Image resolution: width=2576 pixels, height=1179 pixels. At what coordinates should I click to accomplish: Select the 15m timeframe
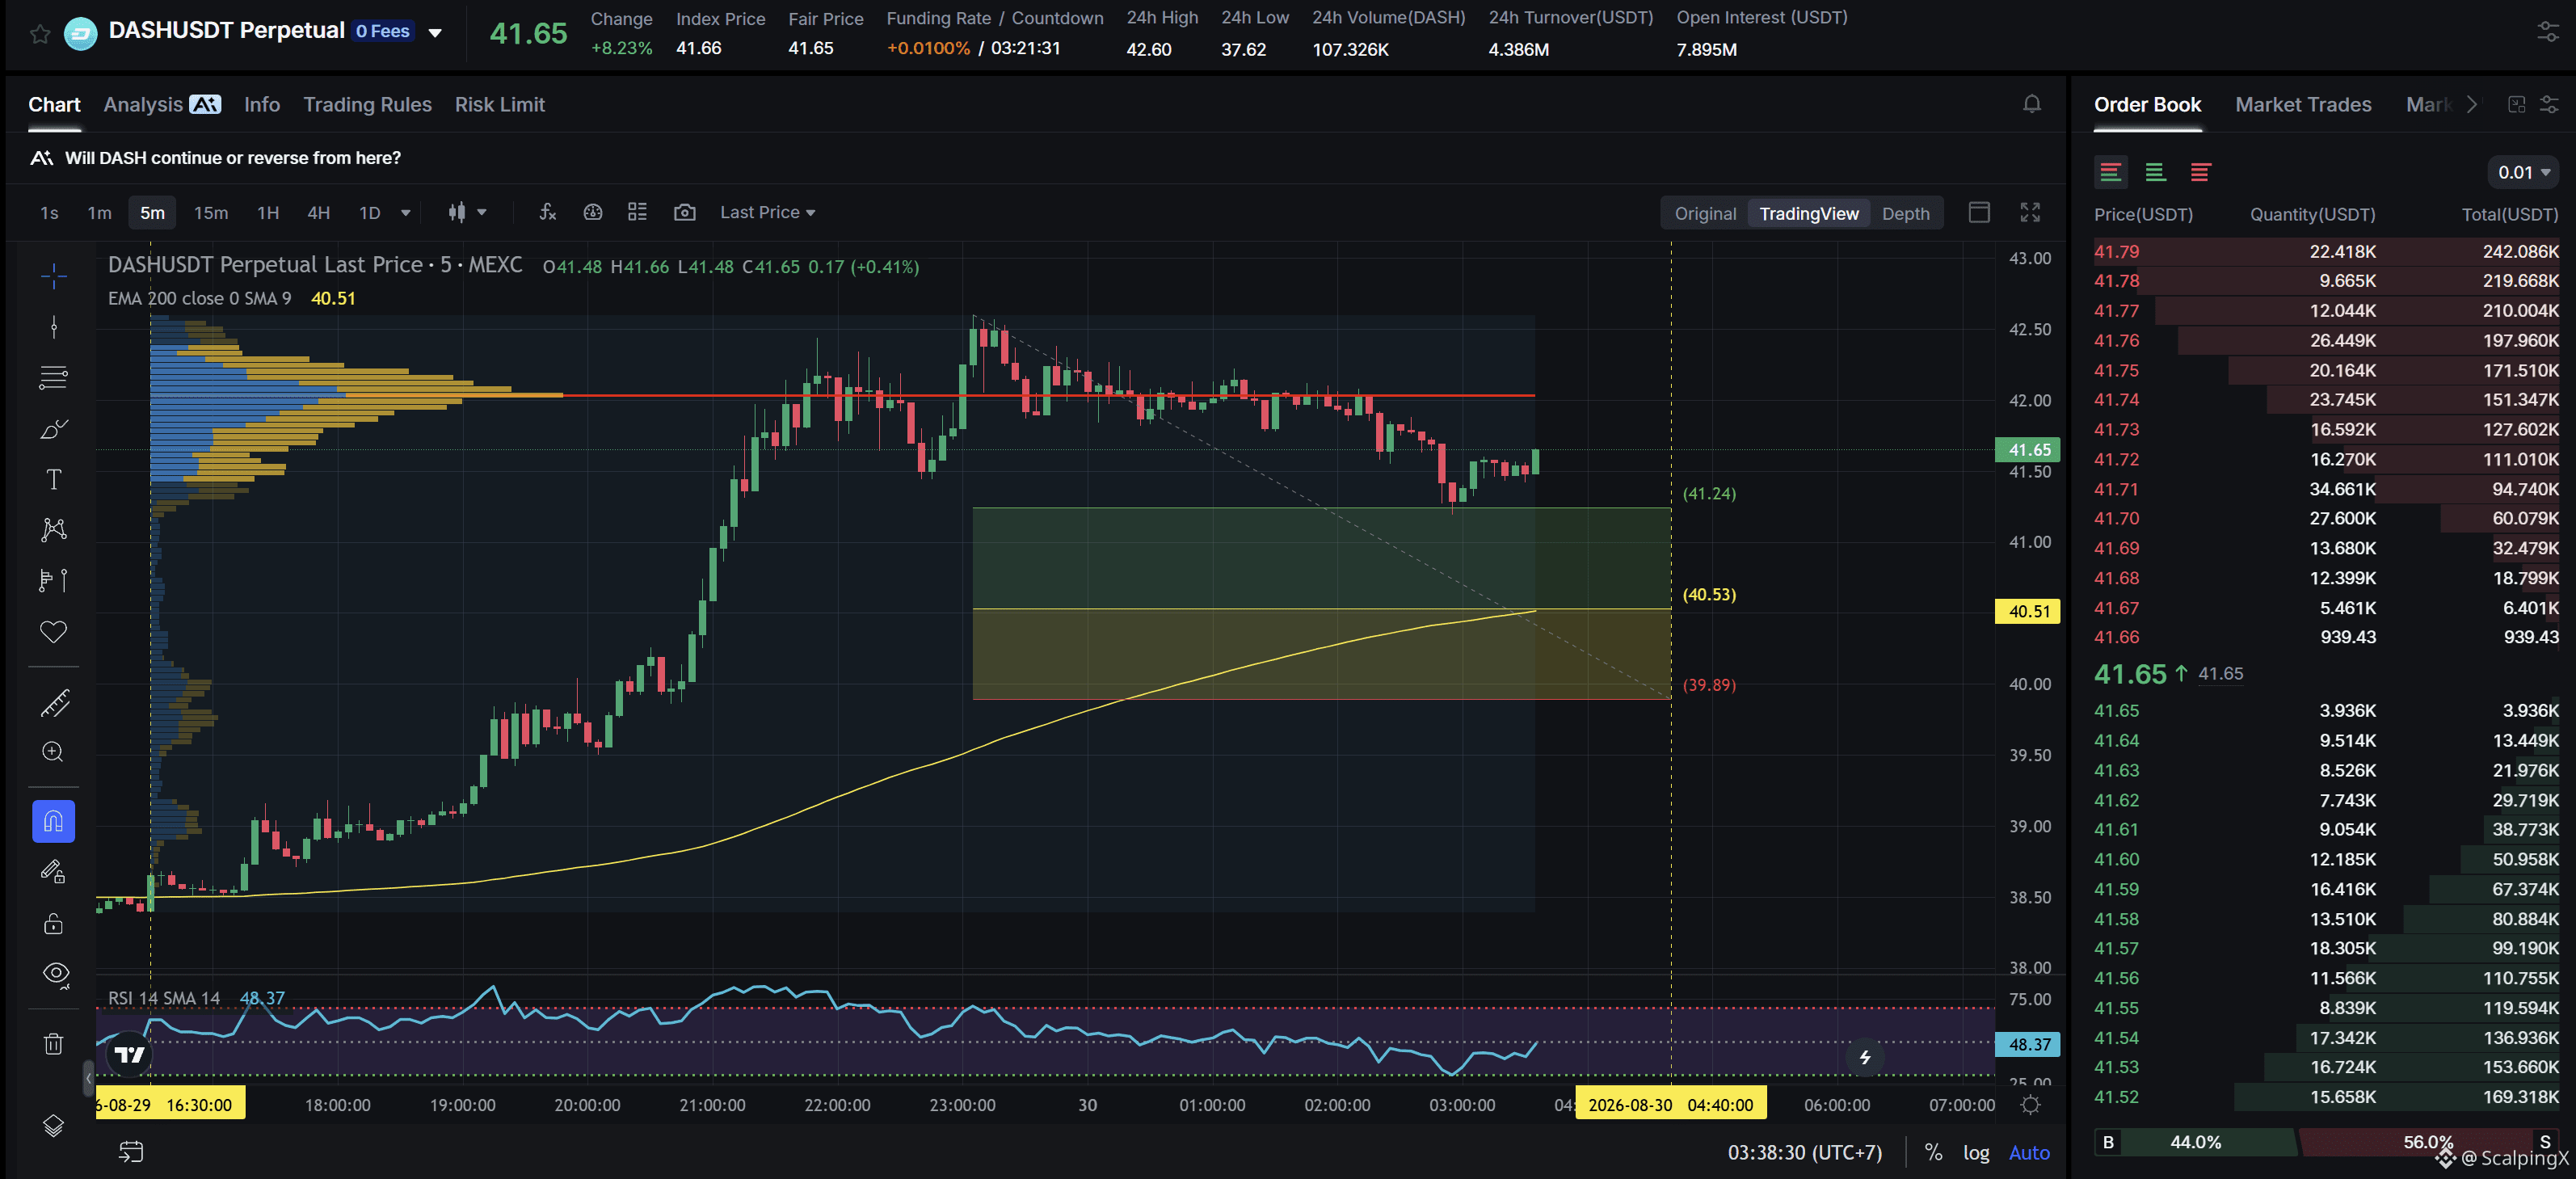211,212
